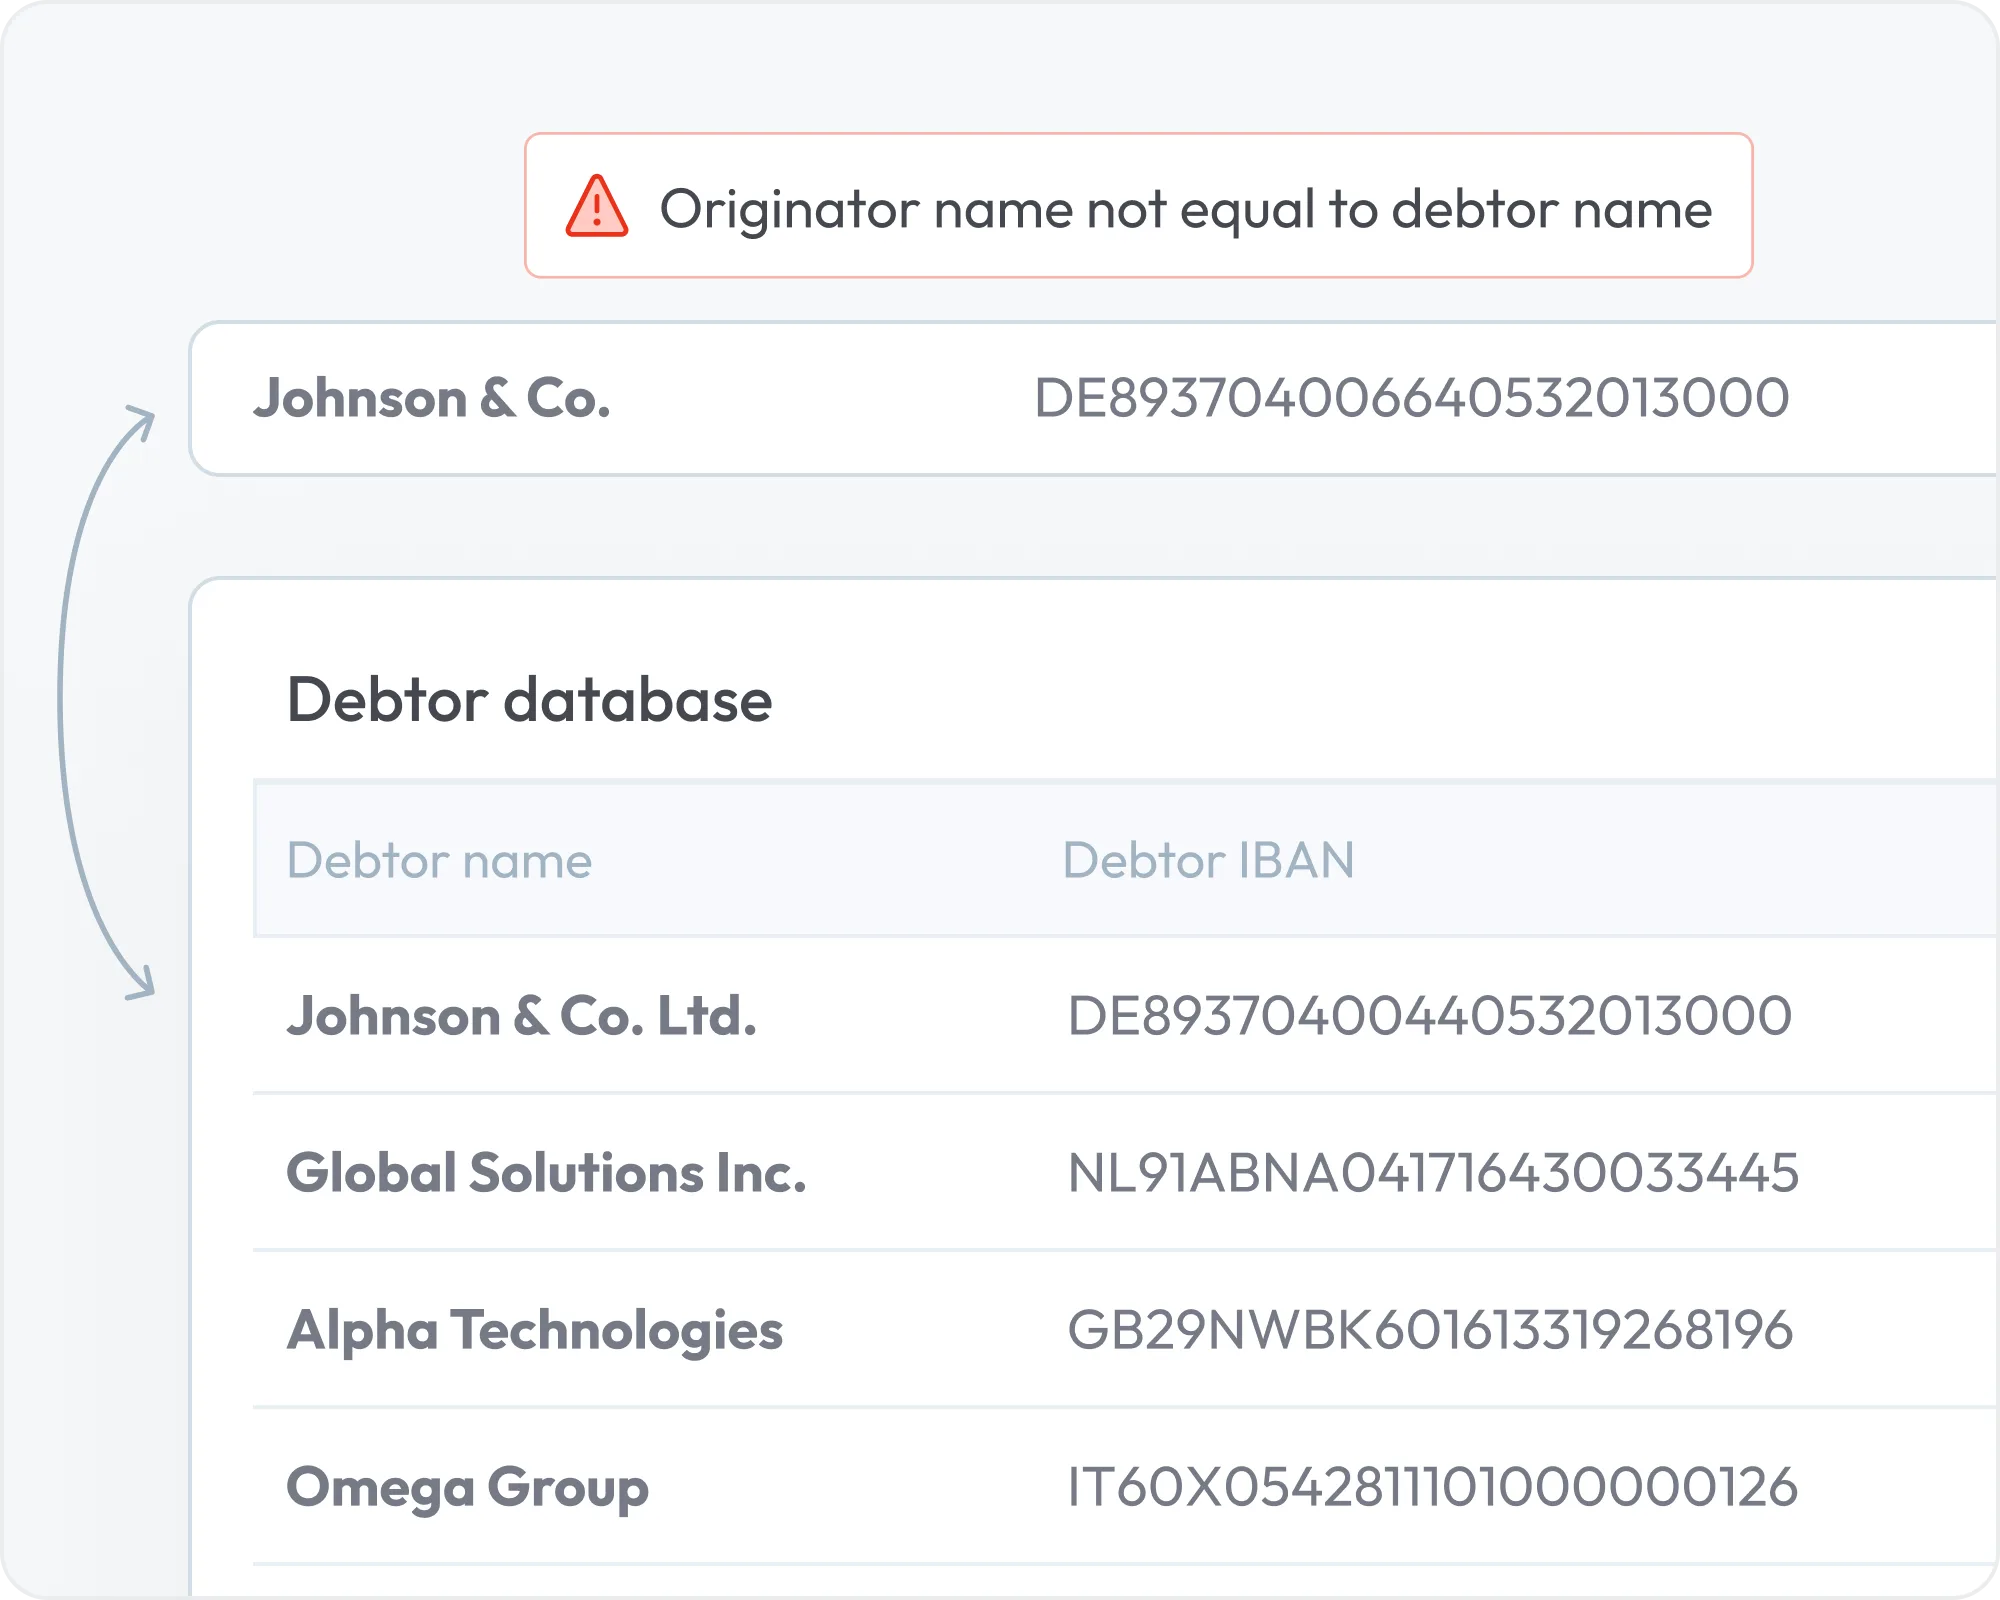
Task: Select the Global Solutions Inc. row
Action: pyautogui.click(x=1126, y=1172)
